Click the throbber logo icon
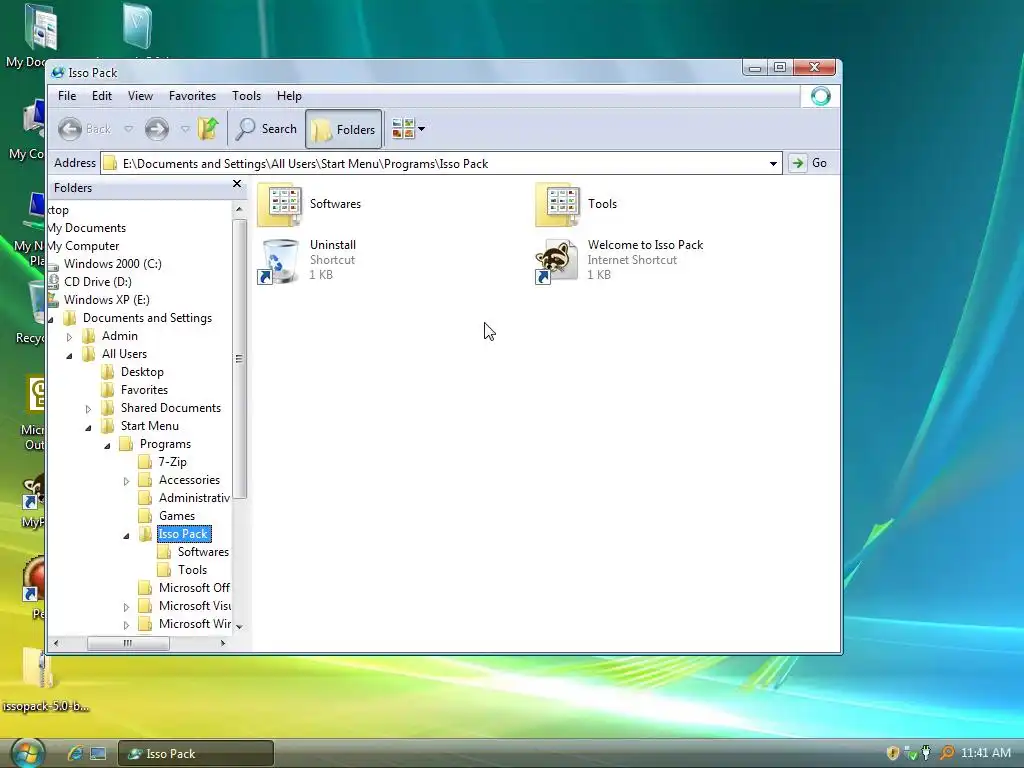Screen dimensions: 1024x768 [x=821, y=97]
